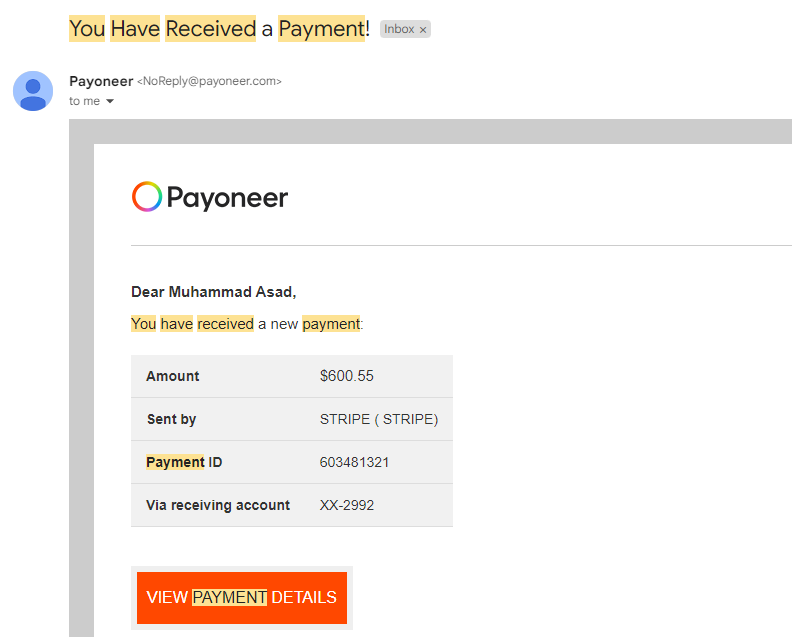Click the "Dear Muhammad Asad" greeting
The image size is (792, 637).
(214, 292)
